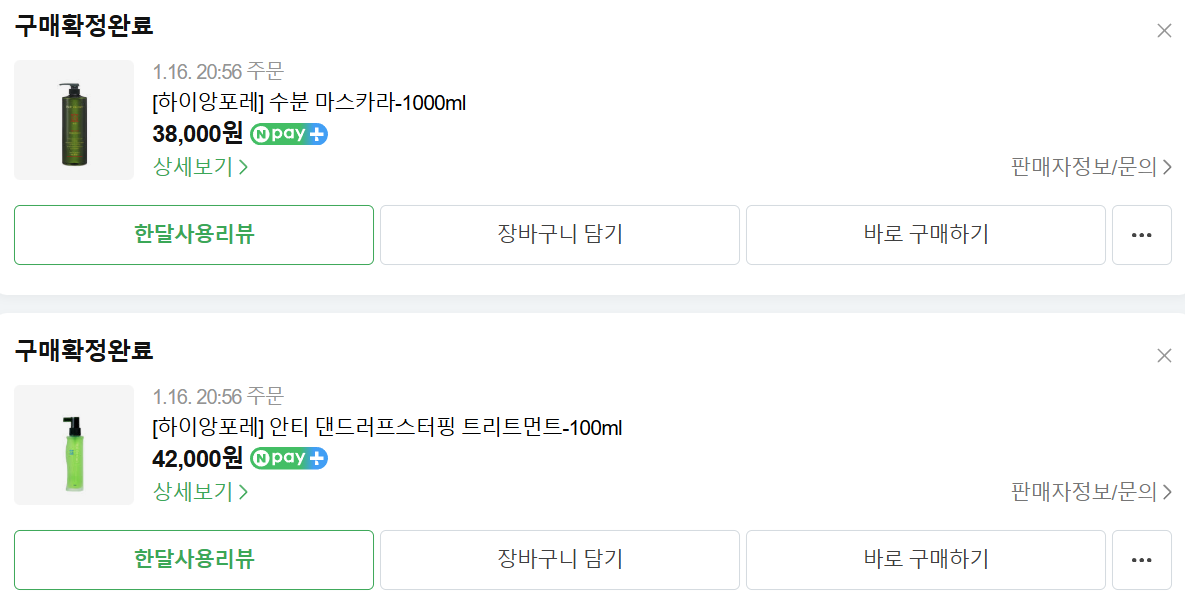1185x611 pixels.
Task: Open product title 수분 마스카라-1000ml
Action: click(309, 103)
